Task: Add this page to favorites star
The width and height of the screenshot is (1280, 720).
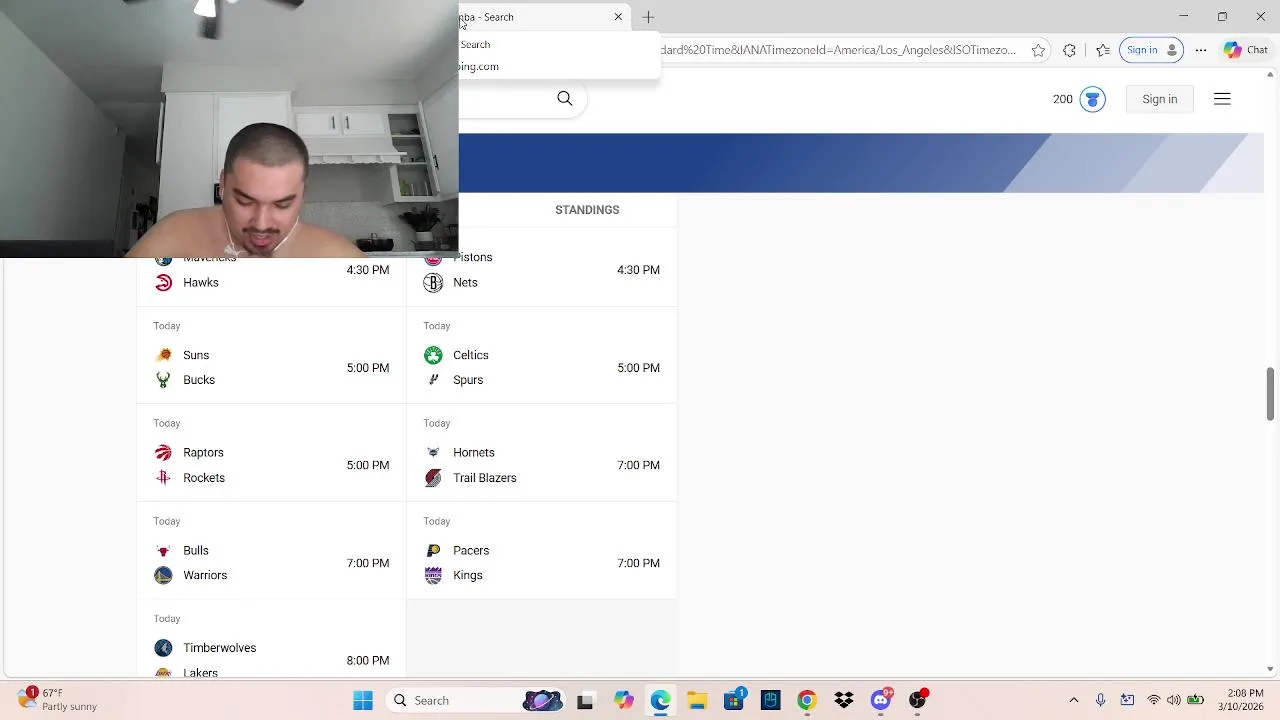Action: [x=1038, y=50]
